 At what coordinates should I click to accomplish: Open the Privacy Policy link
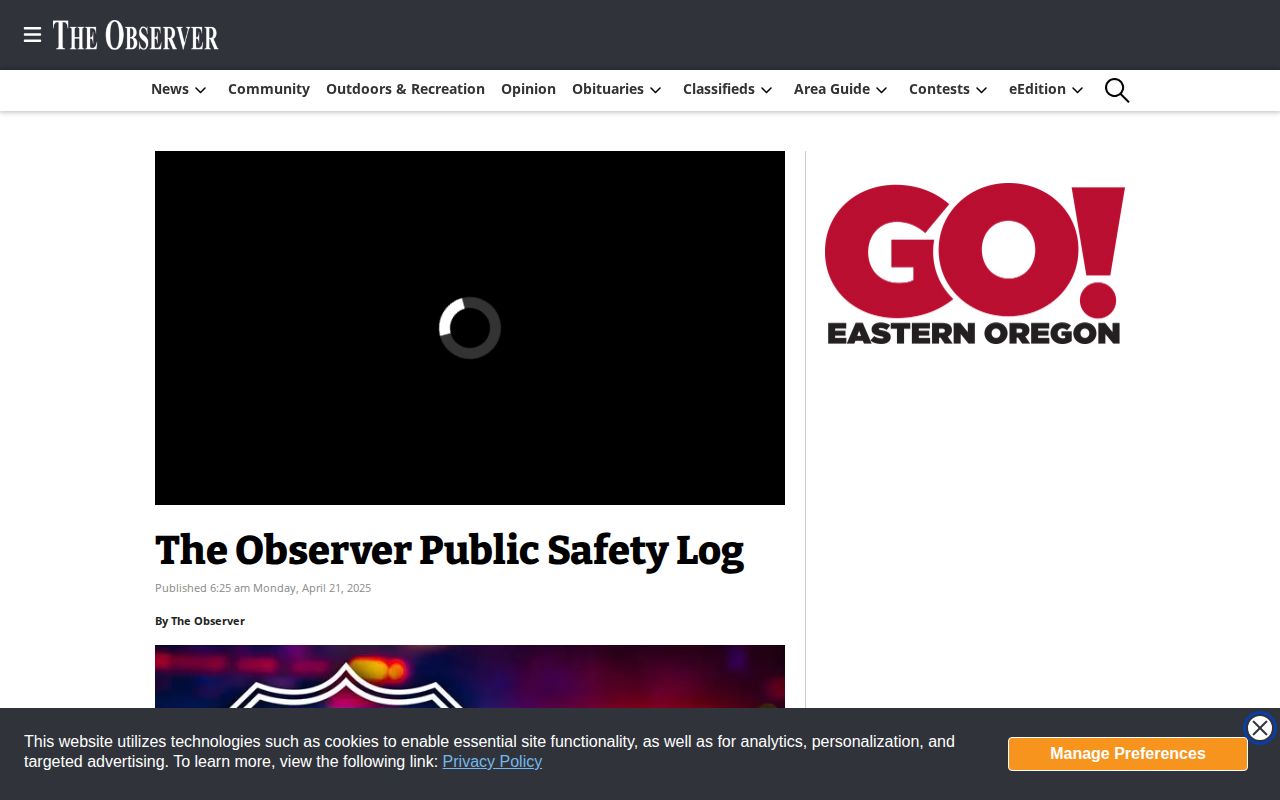click(492, 762)
